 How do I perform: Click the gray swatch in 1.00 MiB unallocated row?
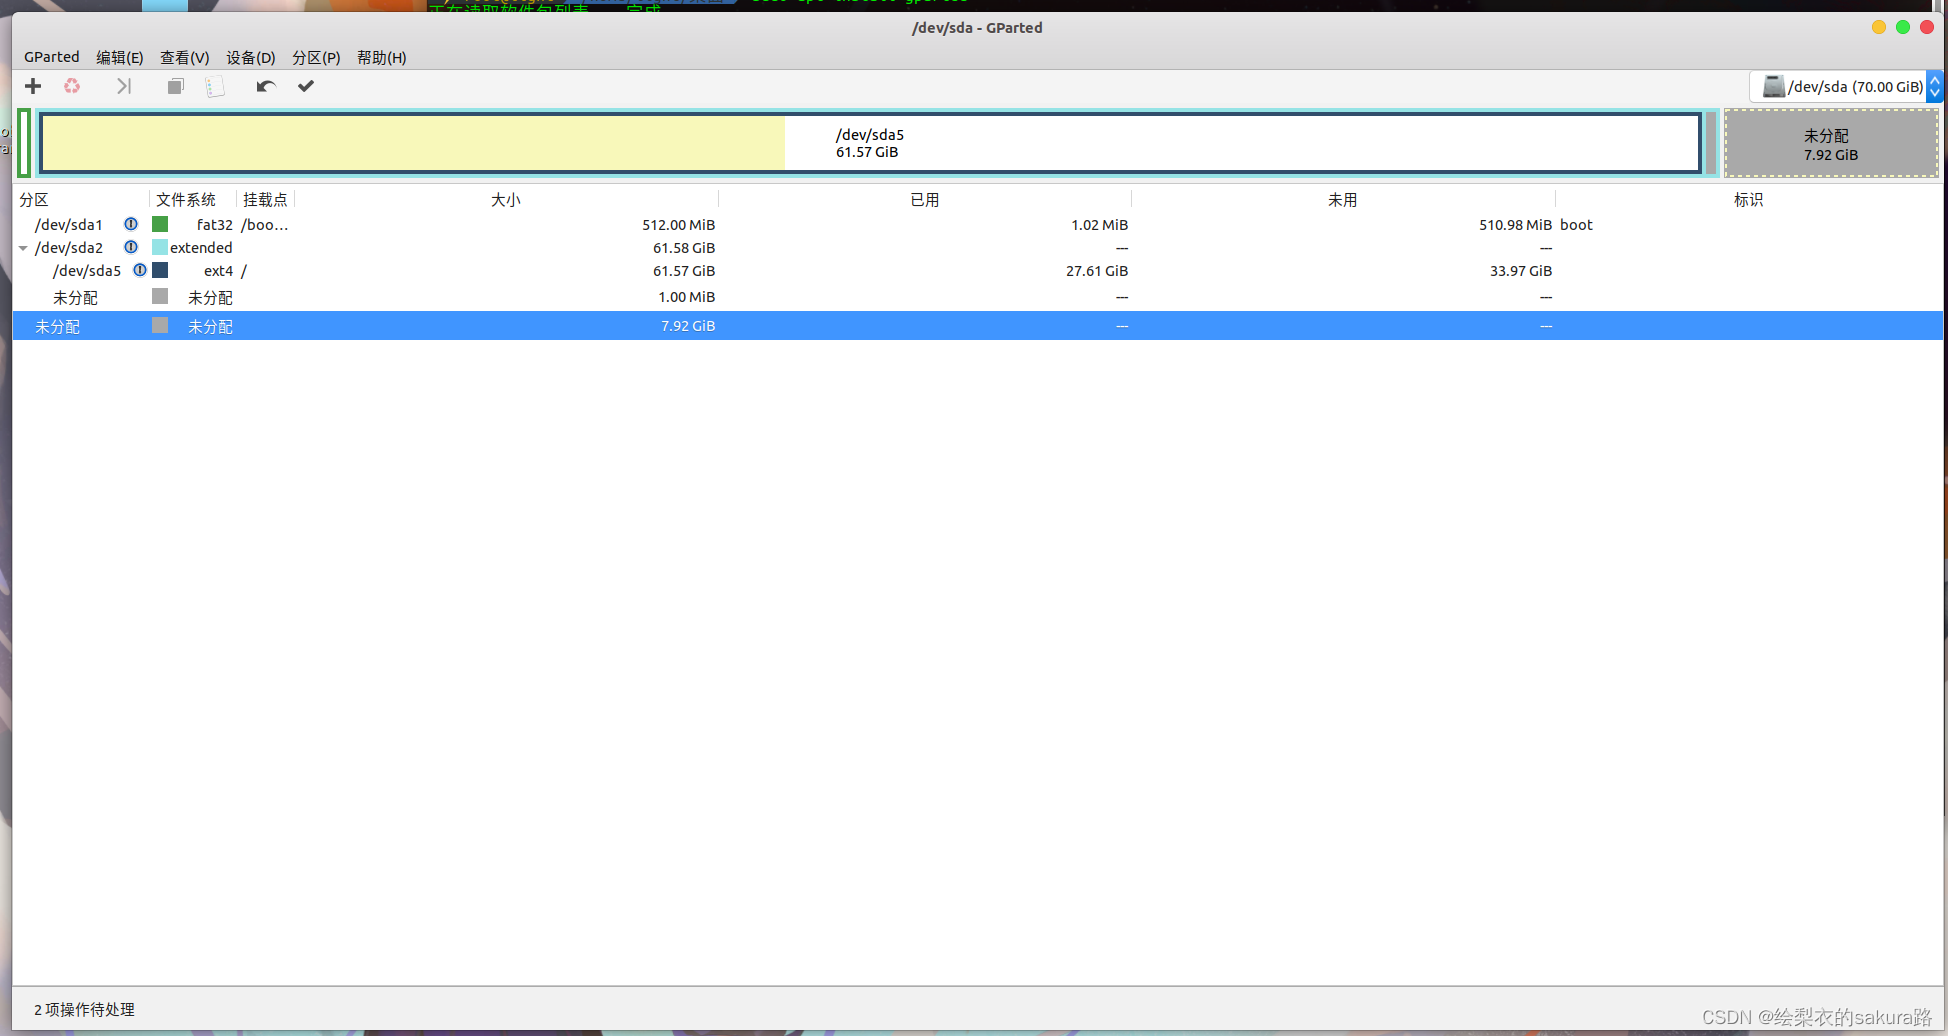click(160, 296)
